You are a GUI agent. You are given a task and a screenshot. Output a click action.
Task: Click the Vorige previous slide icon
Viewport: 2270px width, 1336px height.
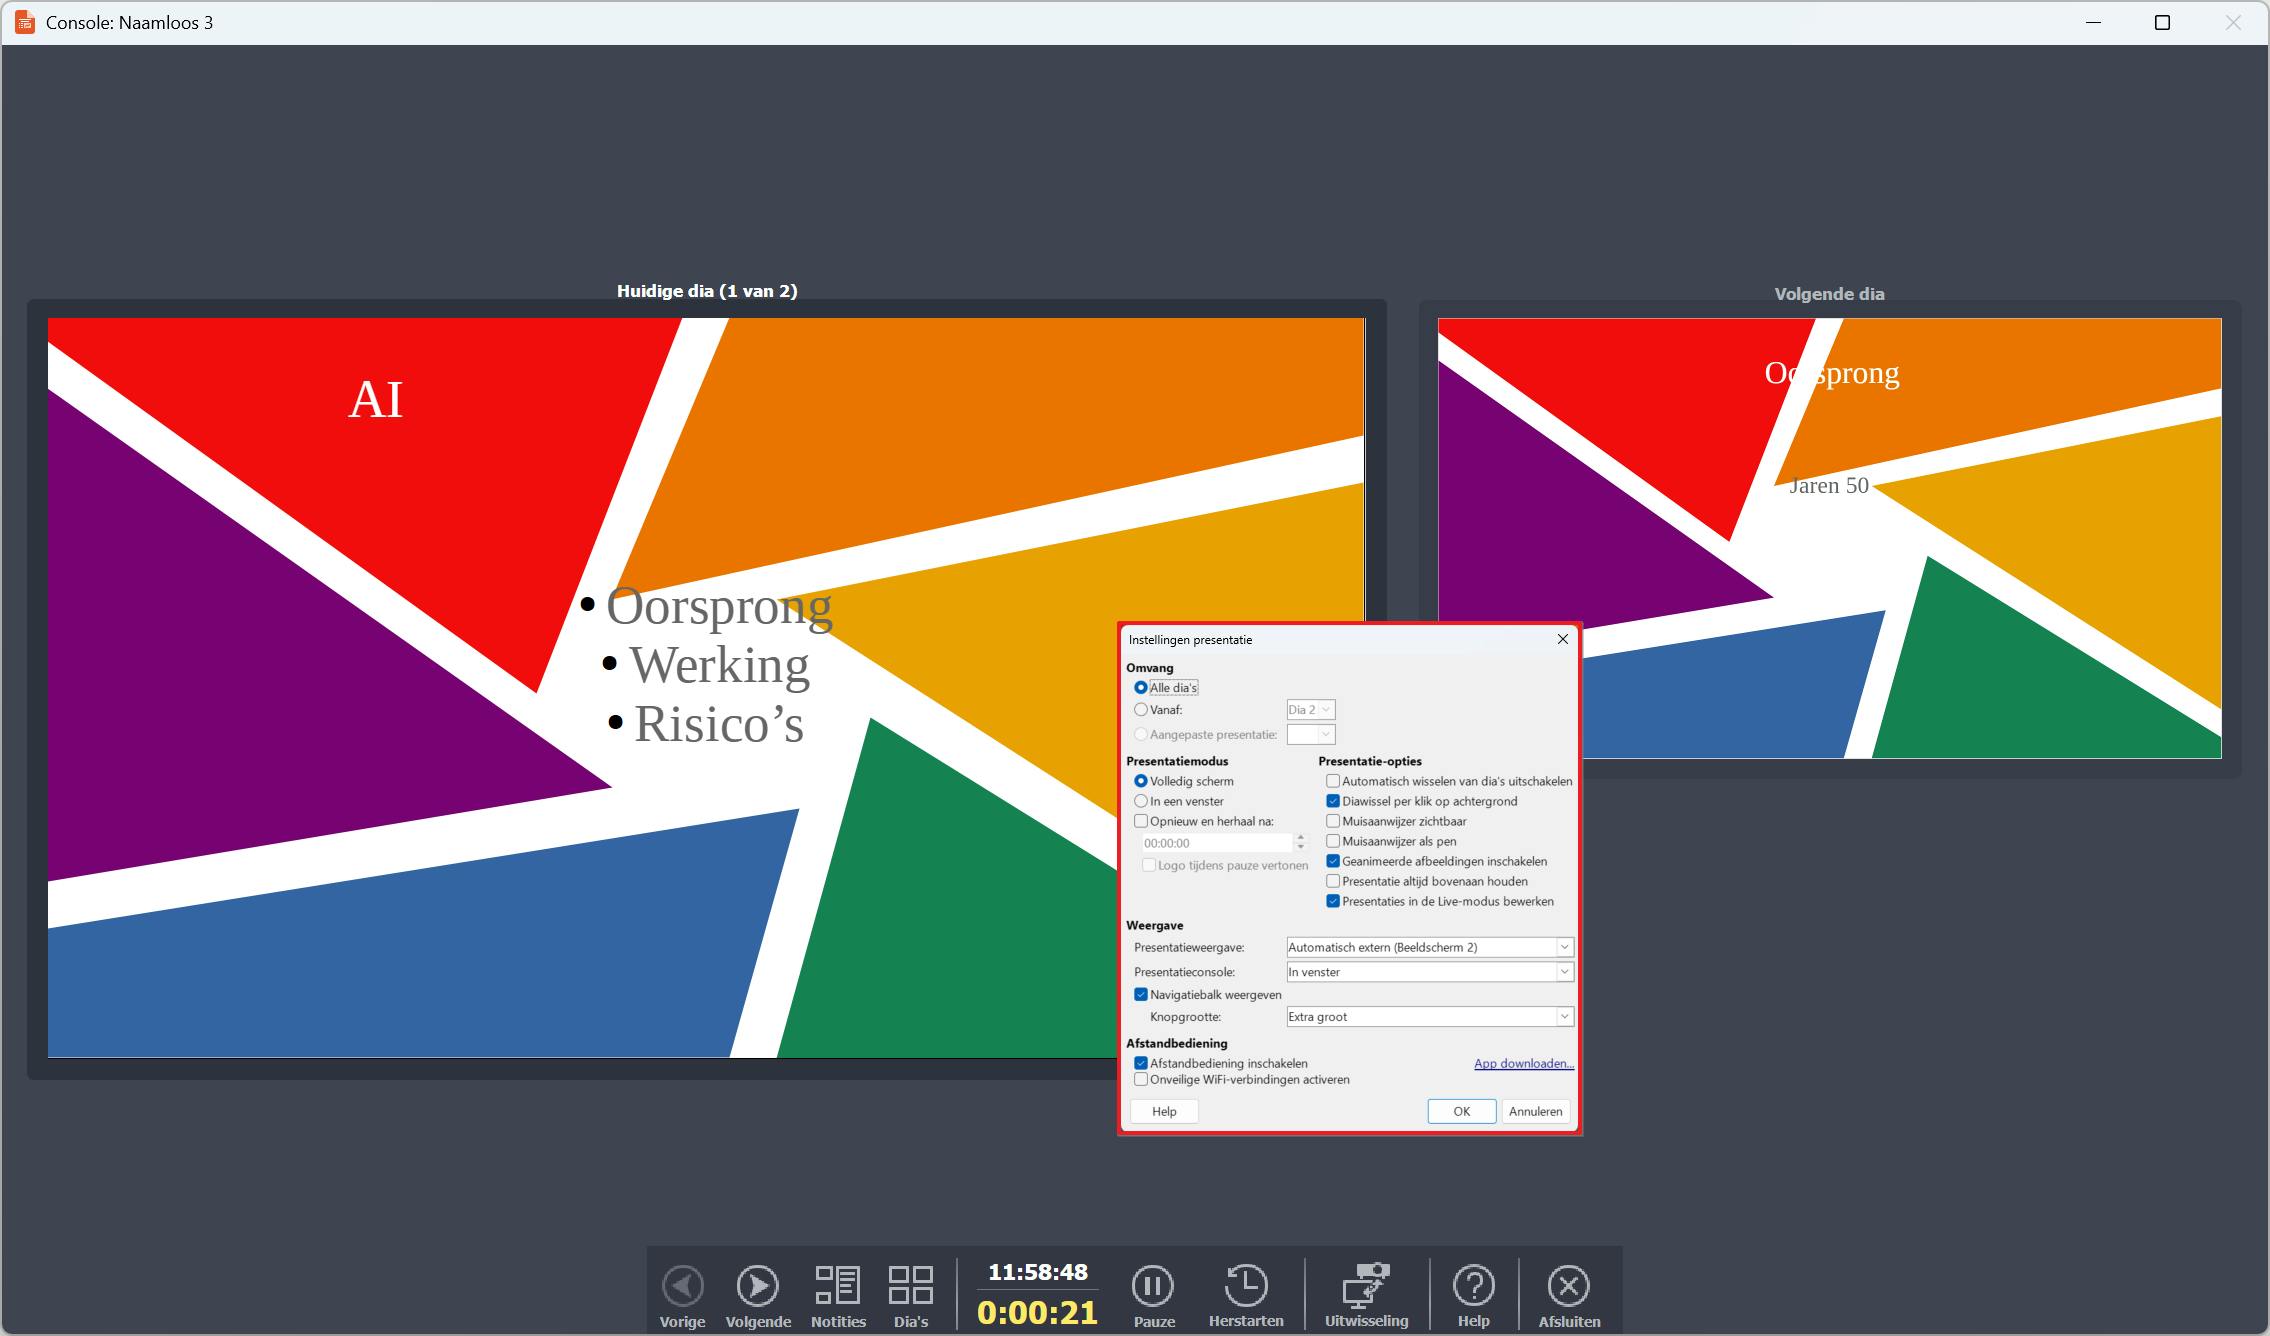pos(683,1286)
